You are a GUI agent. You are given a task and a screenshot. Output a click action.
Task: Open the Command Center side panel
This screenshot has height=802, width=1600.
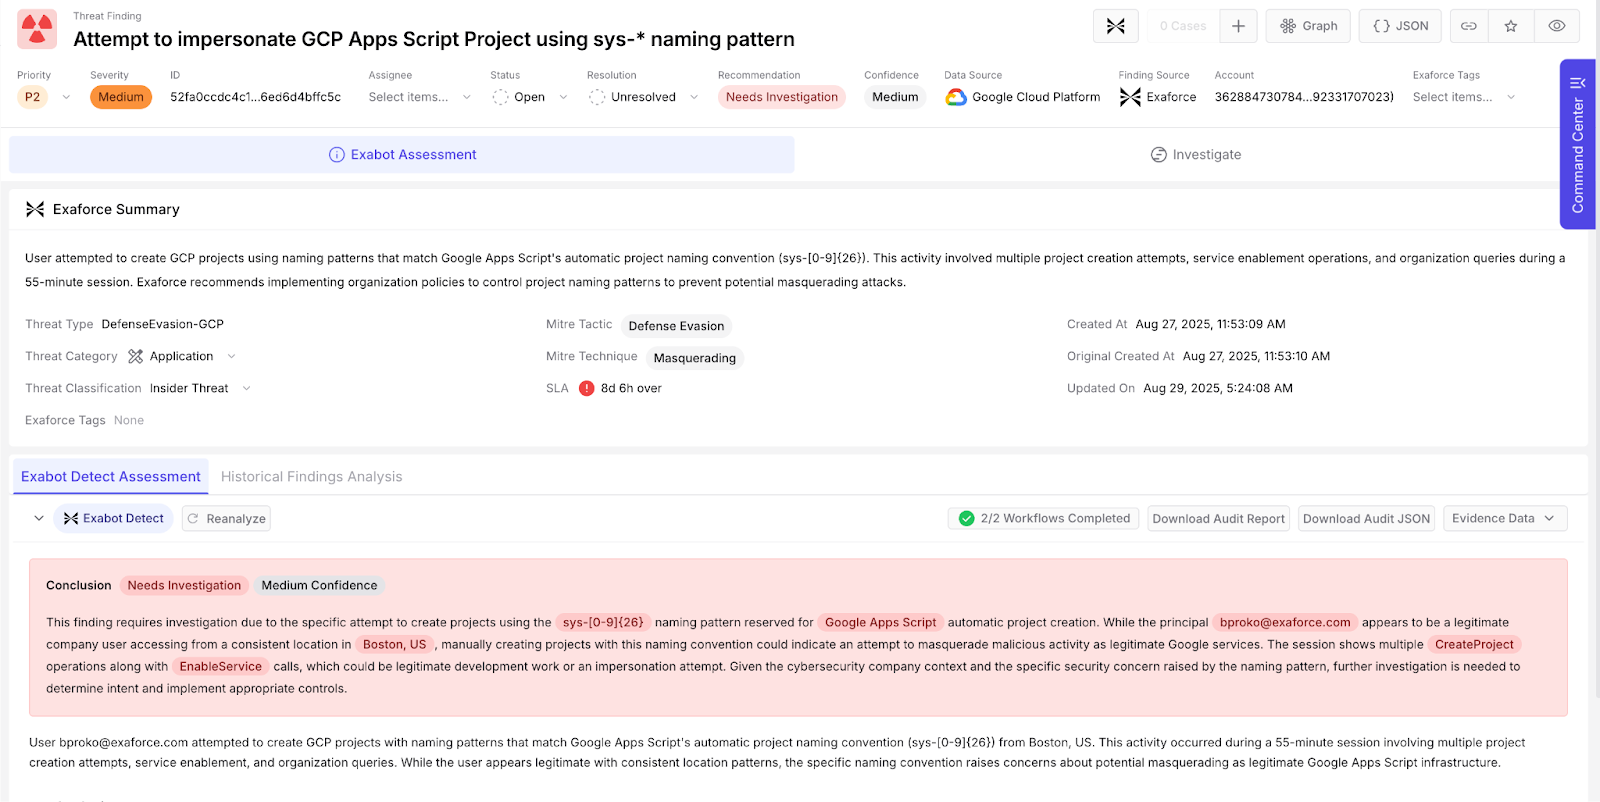click(x=1578, y=144)
